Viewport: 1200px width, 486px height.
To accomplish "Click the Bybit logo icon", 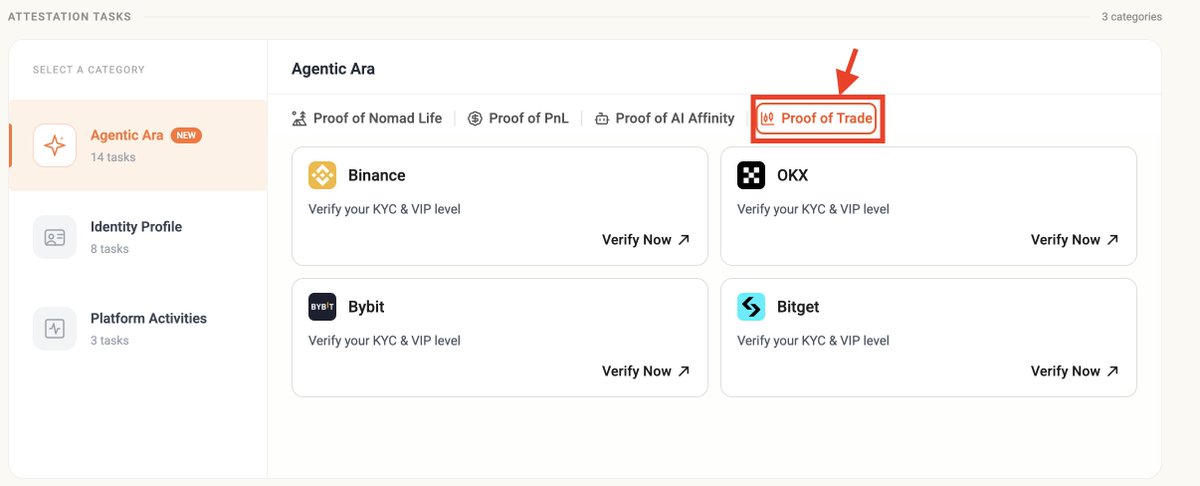I will point(322,307).
